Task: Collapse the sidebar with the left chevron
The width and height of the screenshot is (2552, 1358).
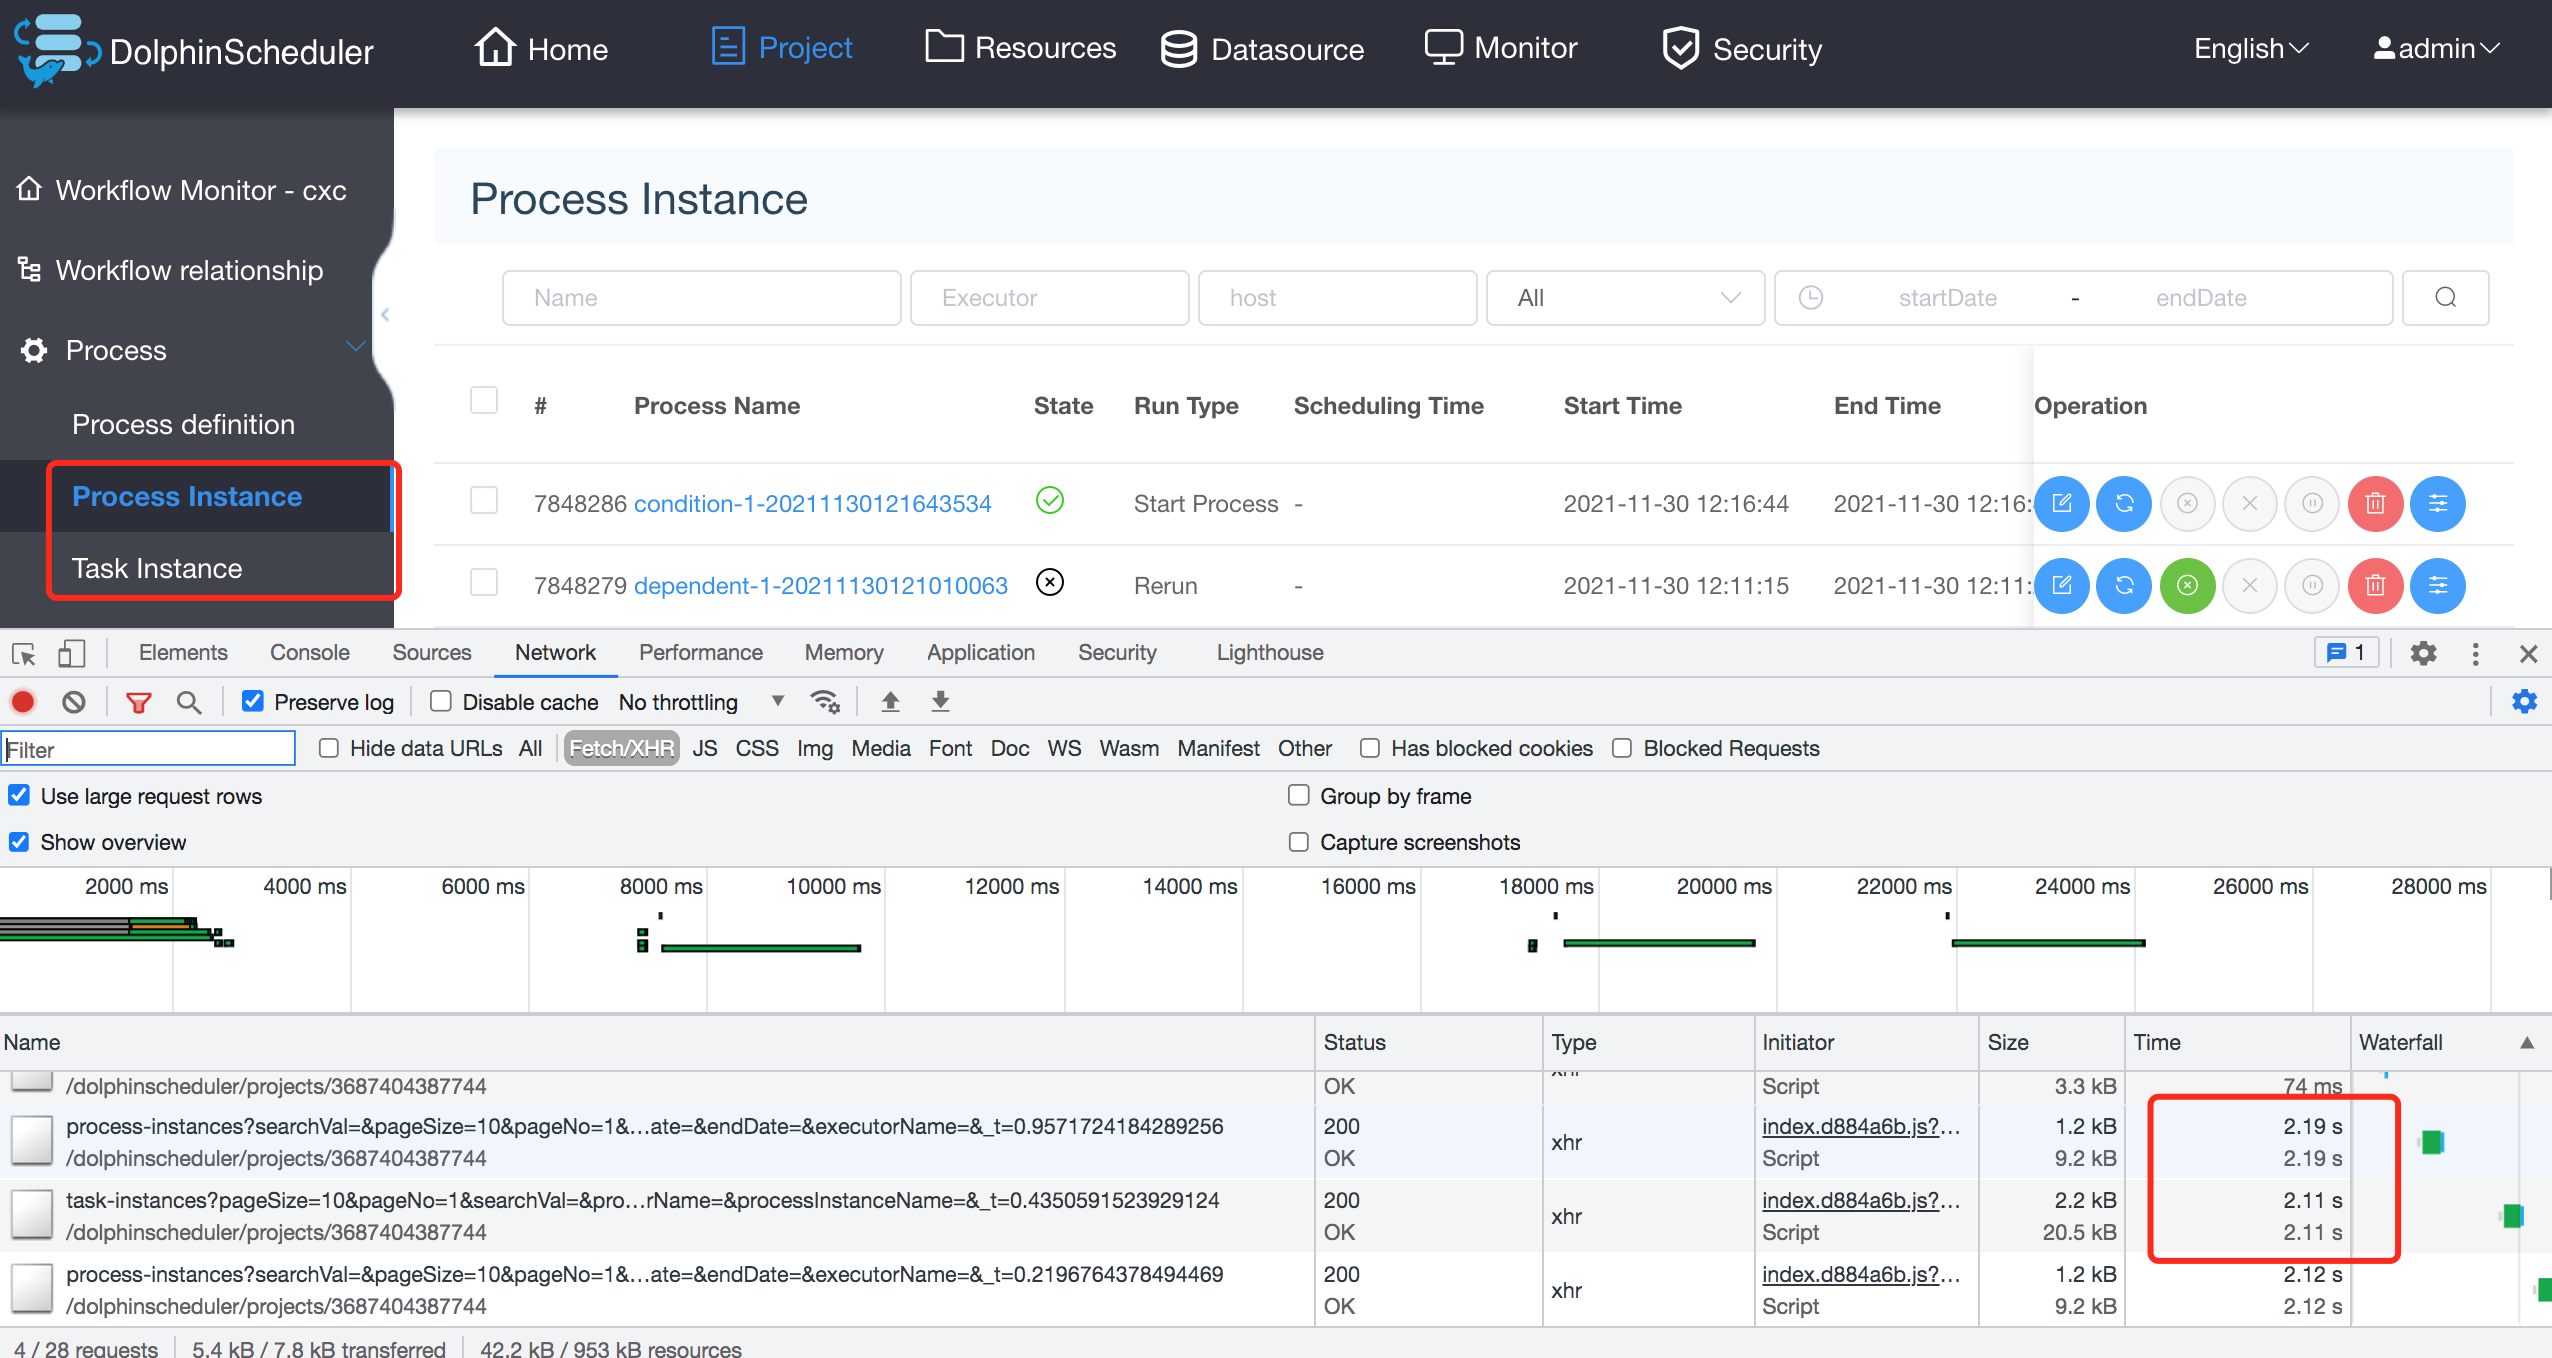Action: coord(385,314)
